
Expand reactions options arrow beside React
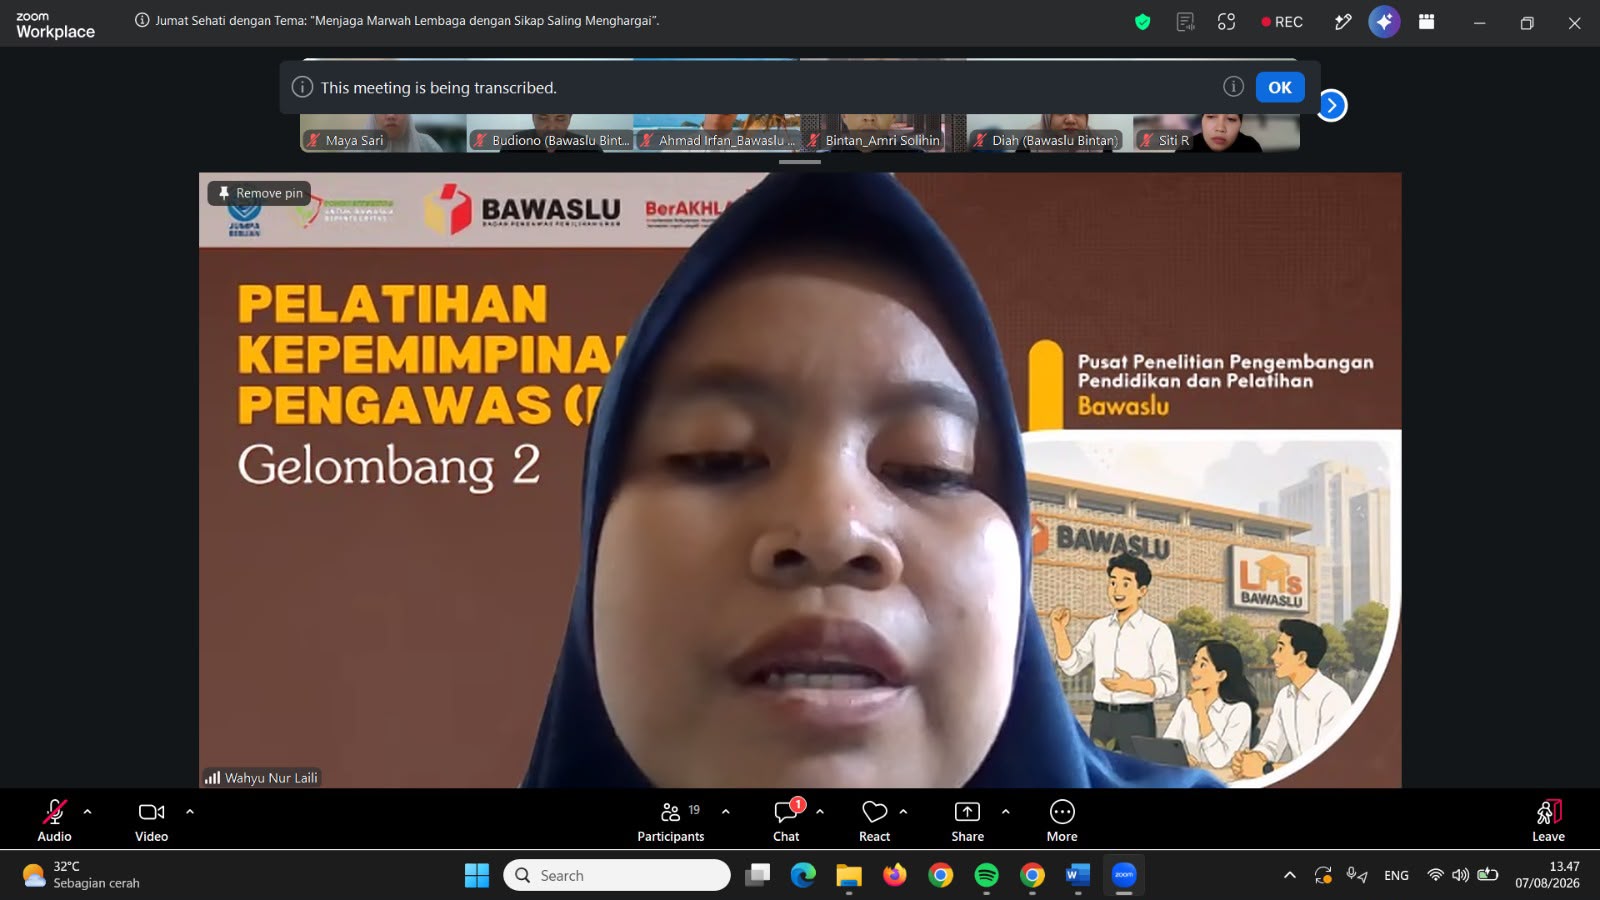(904, 812)
